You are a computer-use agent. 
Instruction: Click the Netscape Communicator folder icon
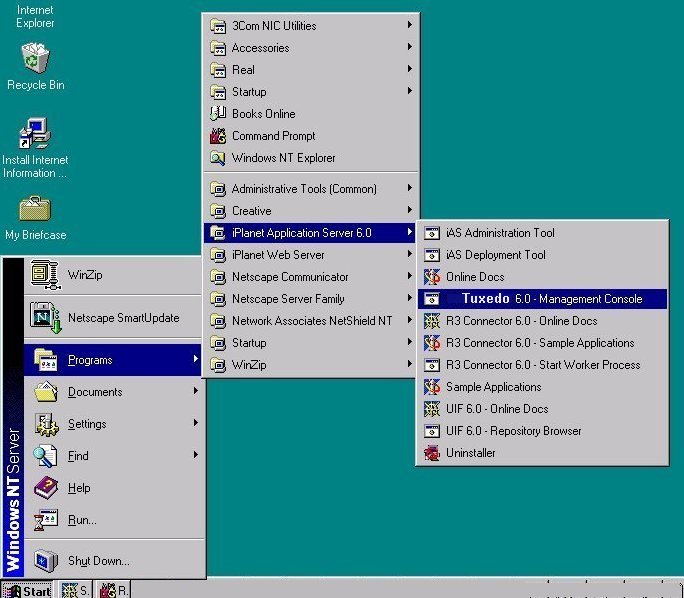[218, 277]
